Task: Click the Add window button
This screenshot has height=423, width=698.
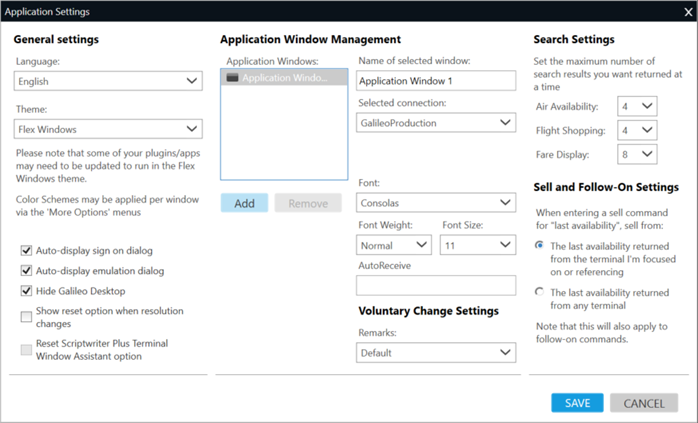Action: pos(244,203)
